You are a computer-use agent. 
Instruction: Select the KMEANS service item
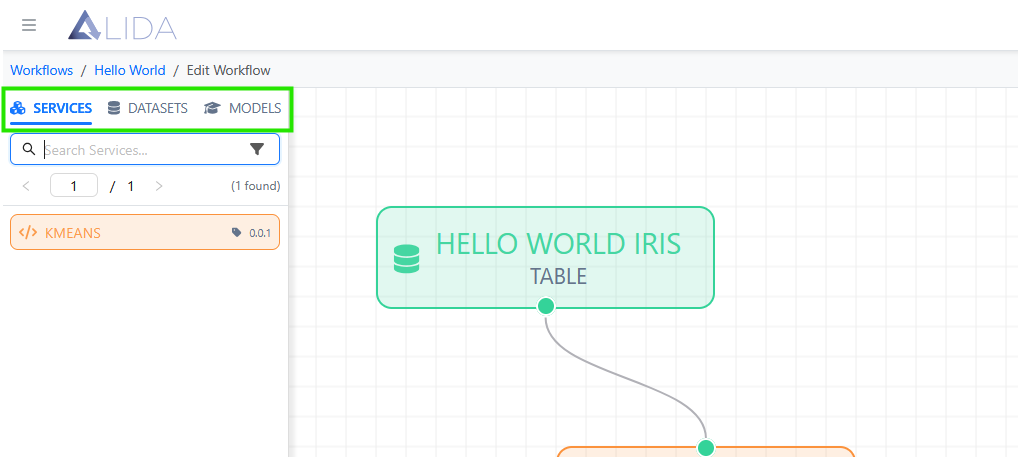[x=145, y=232]
